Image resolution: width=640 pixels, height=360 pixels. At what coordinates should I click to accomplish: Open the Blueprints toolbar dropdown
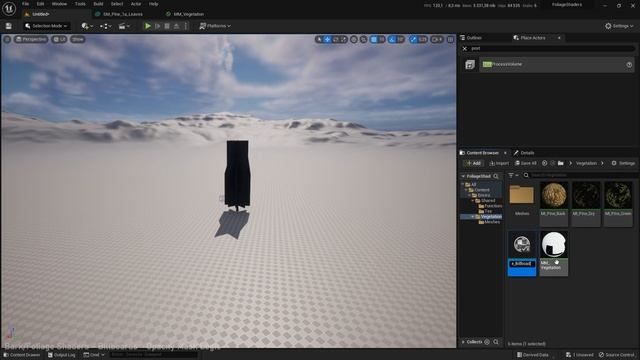[106, 26]
